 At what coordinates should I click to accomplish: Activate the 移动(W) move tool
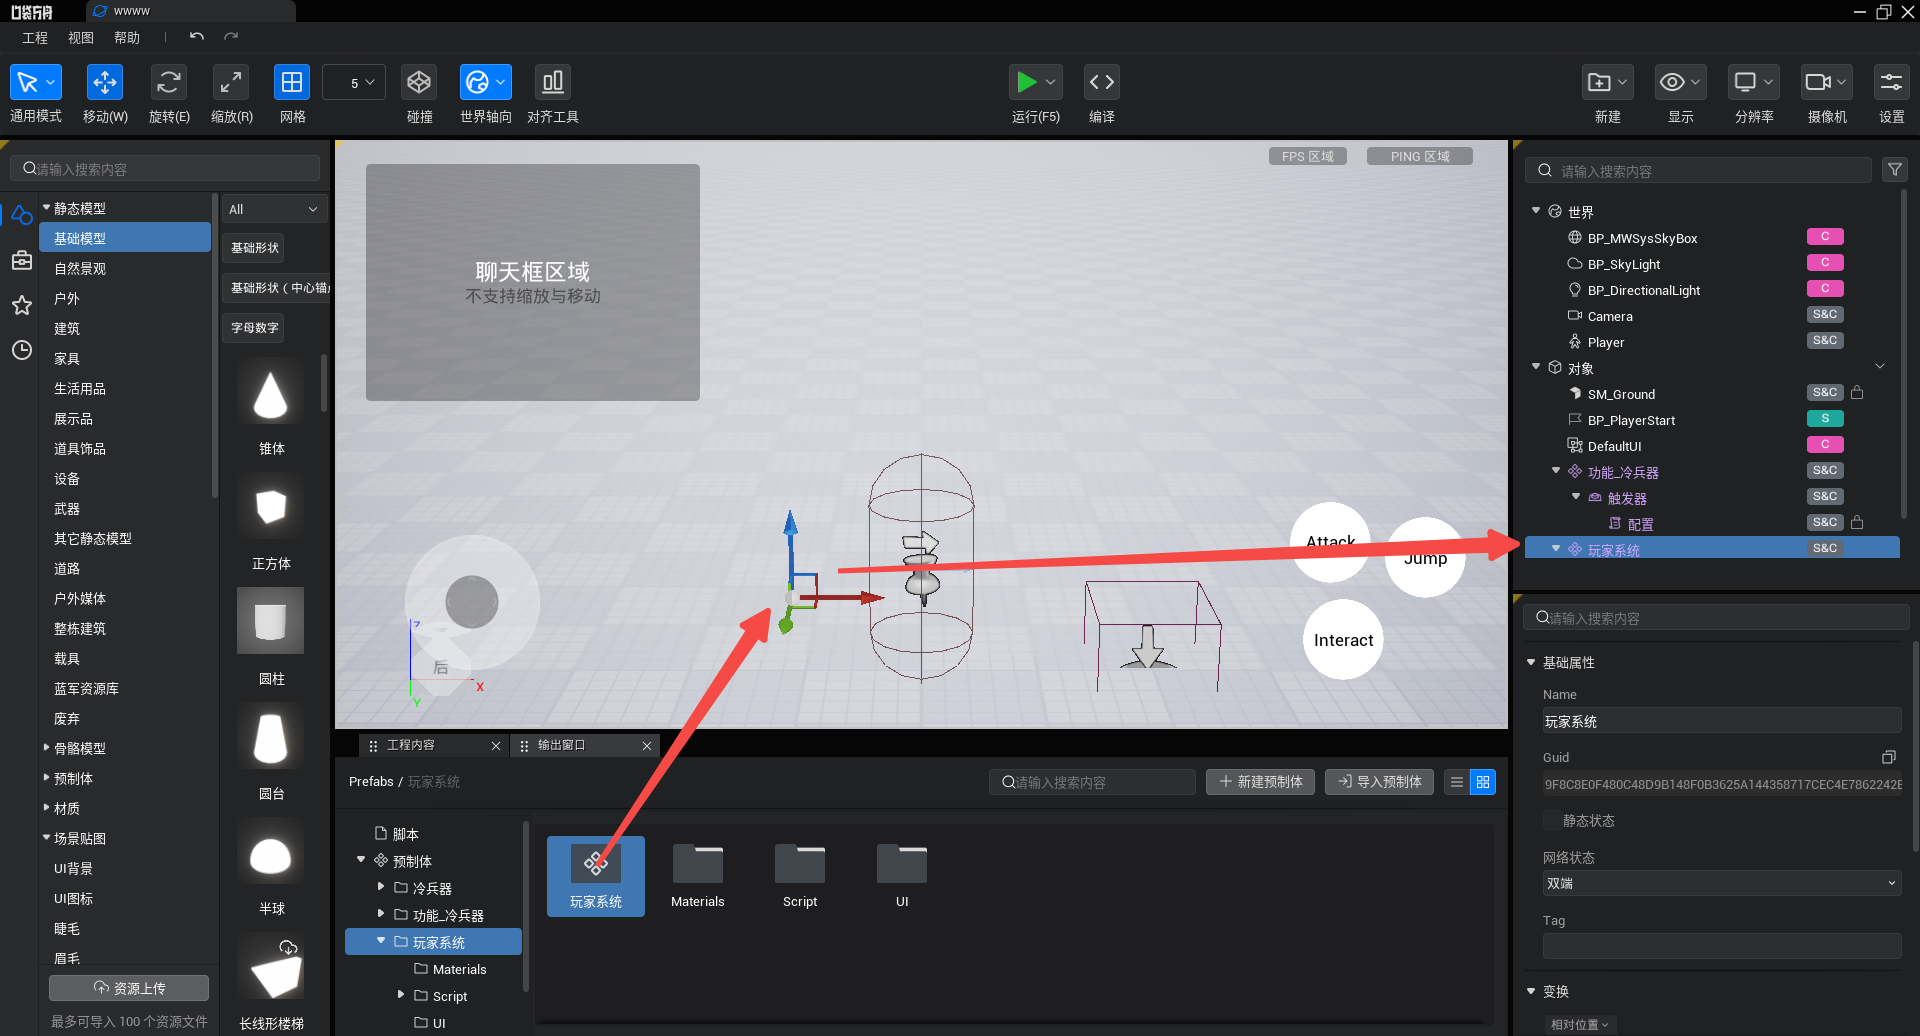pos(105,82)
